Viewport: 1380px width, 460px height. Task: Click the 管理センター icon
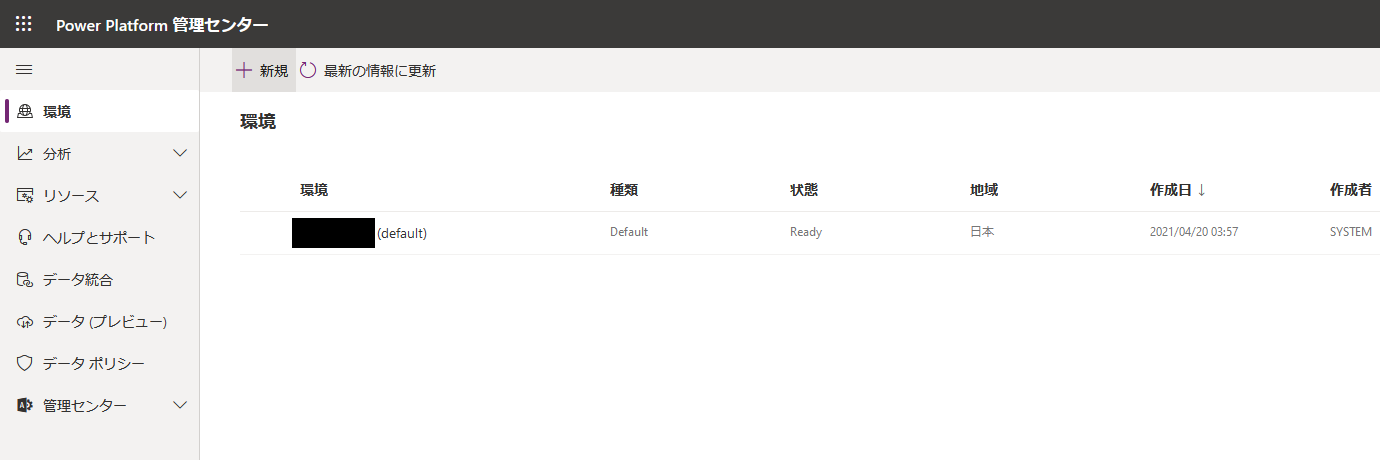pyautogui.click(x=26, y=406)
